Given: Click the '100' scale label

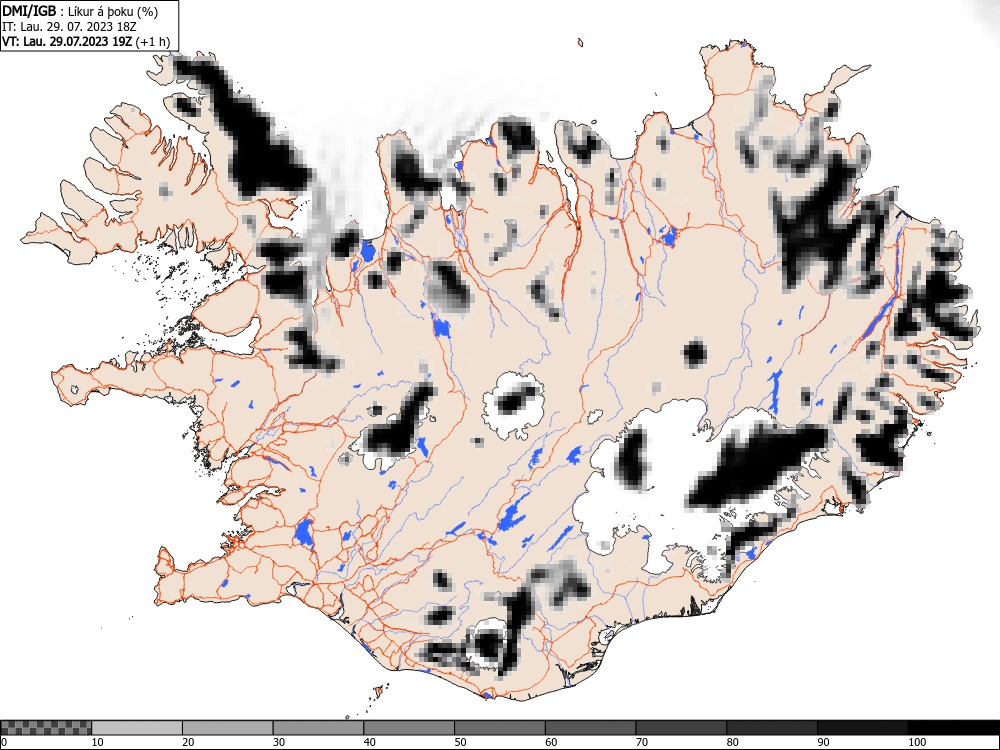Looking at the screenshot, I should click(x=916, y=742).
